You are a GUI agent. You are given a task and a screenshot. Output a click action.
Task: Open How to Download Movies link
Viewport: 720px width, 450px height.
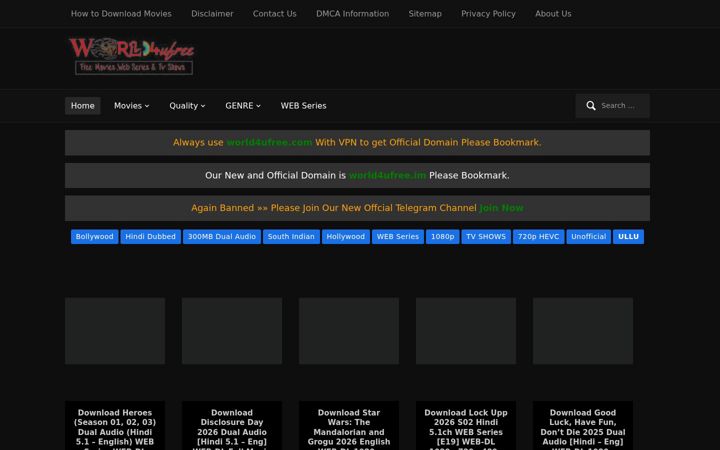(121, 14)
